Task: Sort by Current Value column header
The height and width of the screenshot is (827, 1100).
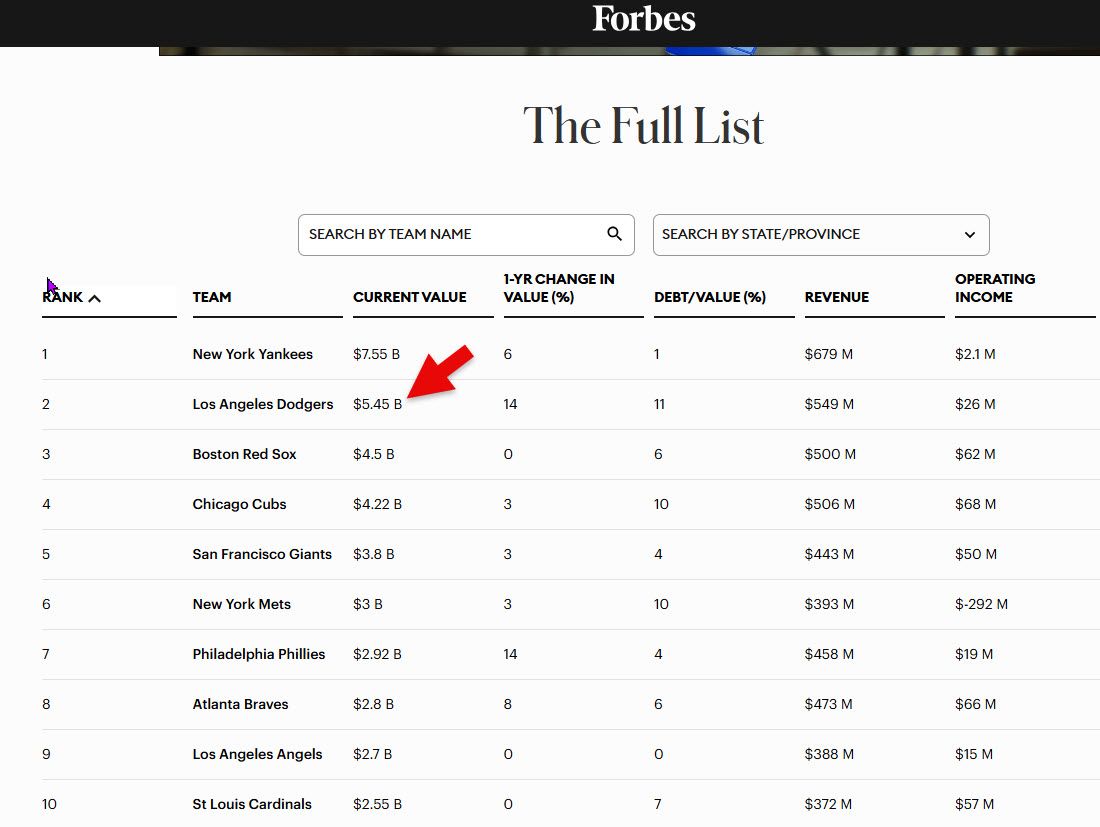Action: click(x=410, y=297)
